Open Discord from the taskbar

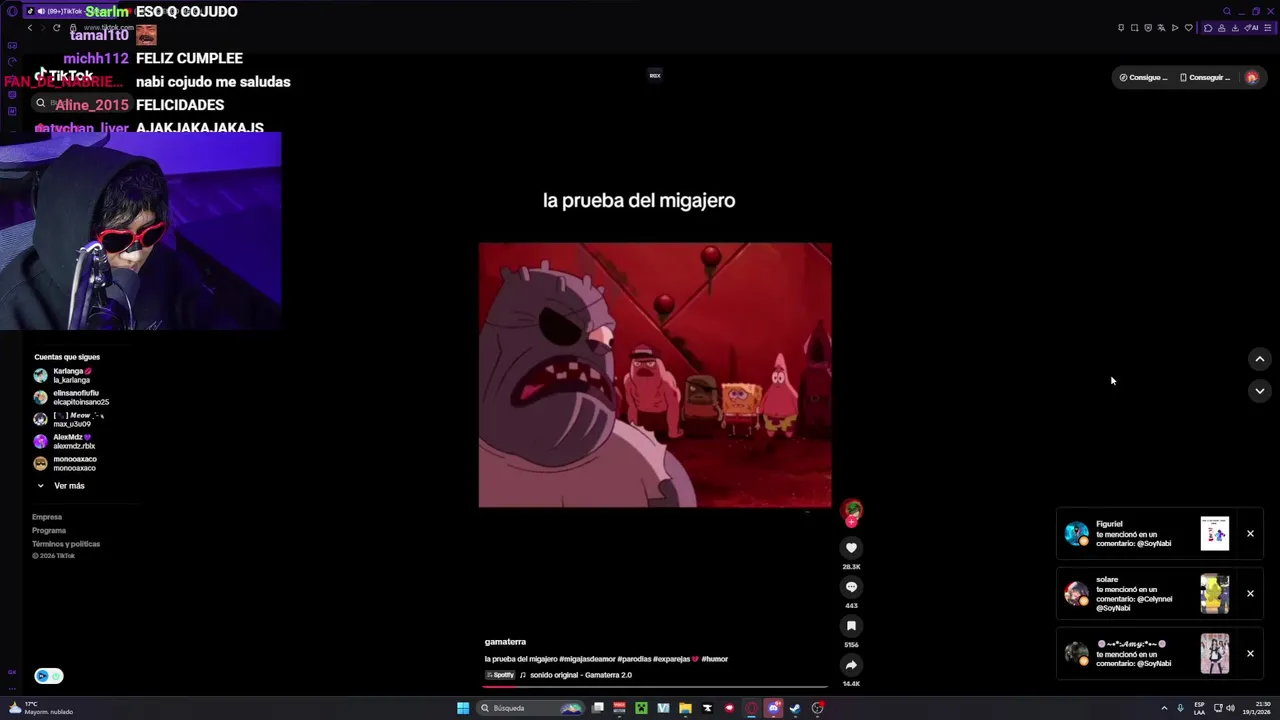[x=773, y=708]
